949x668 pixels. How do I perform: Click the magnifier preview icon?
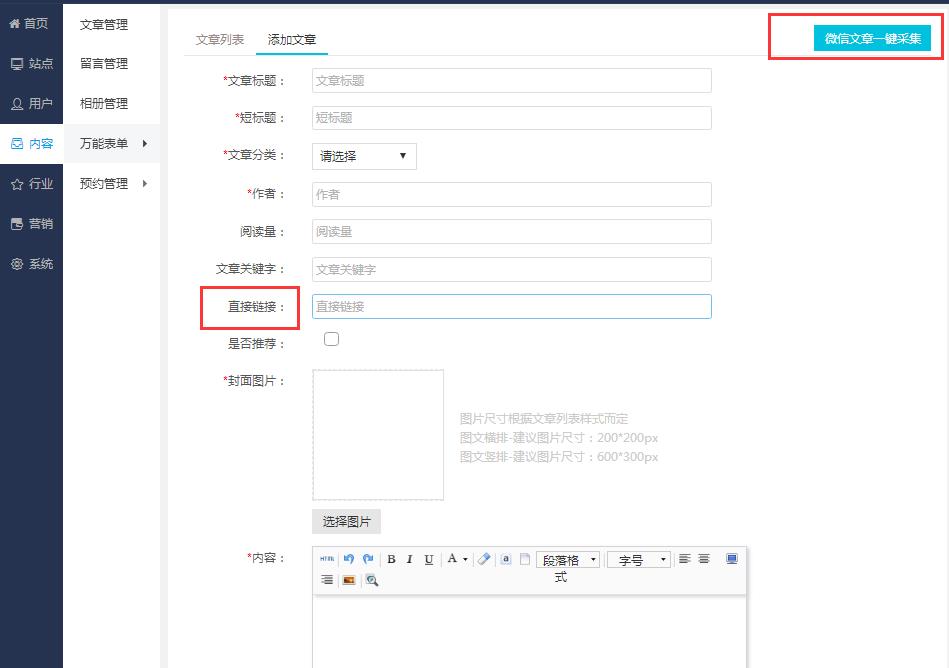click(x=372, y=580)
